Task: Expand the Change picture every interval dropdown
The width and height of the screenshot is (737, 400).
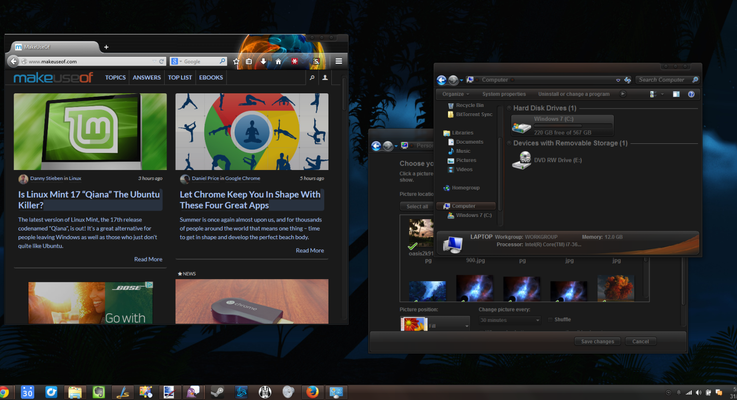Action: [x=508, y=320]
